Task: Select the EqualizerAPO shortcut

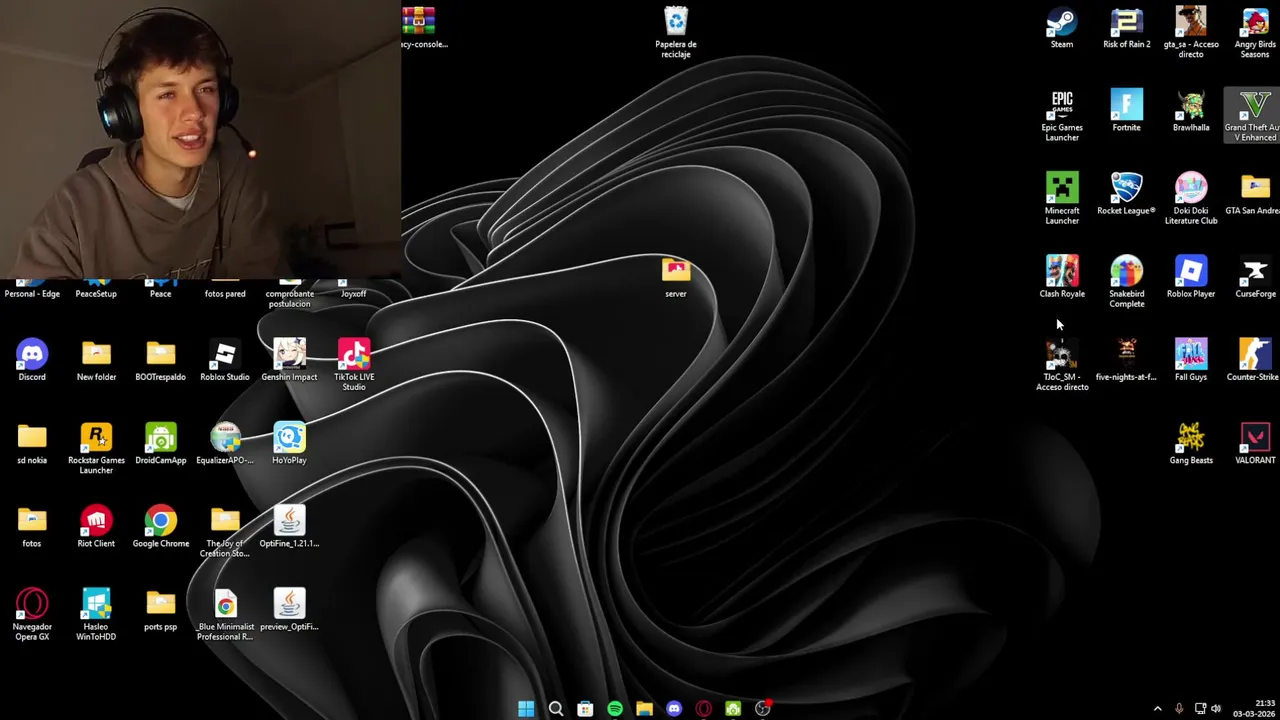Action: (225, 443)
